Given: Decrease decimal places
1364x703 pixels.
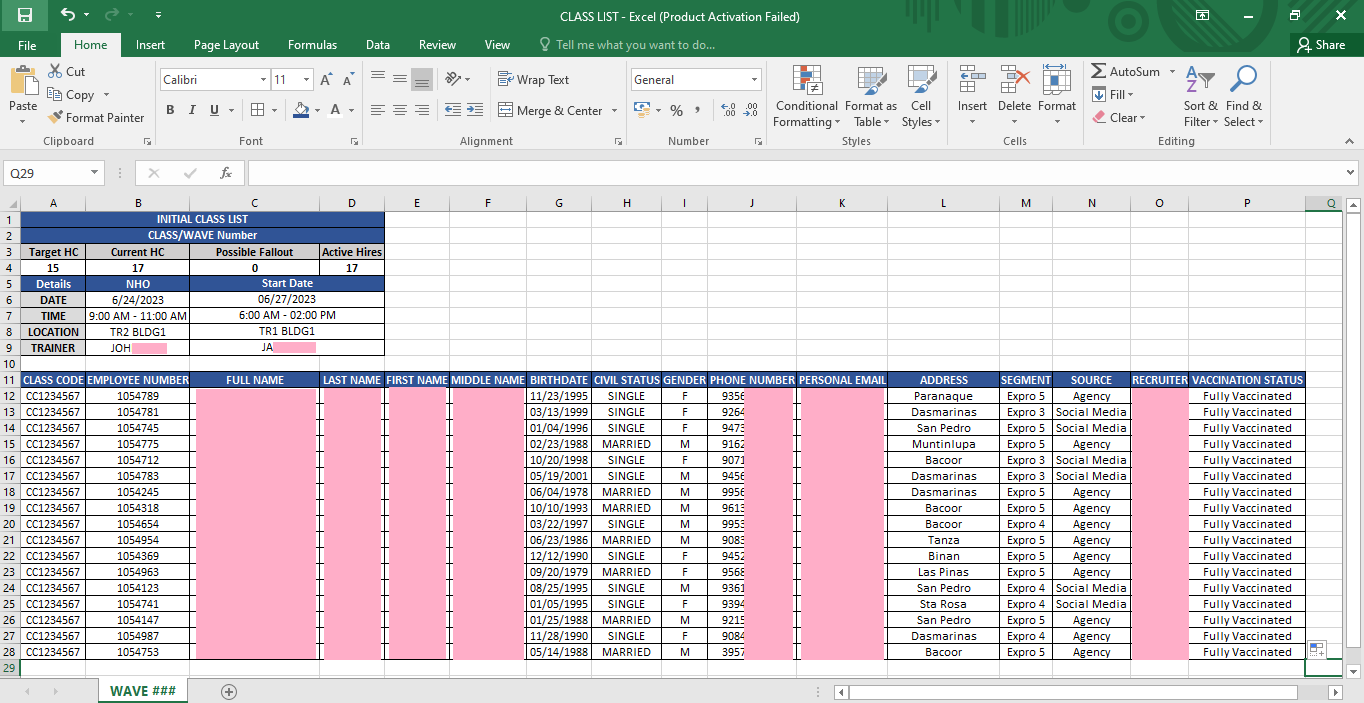Looking at the screenshot, I should [x=750, y=110].
